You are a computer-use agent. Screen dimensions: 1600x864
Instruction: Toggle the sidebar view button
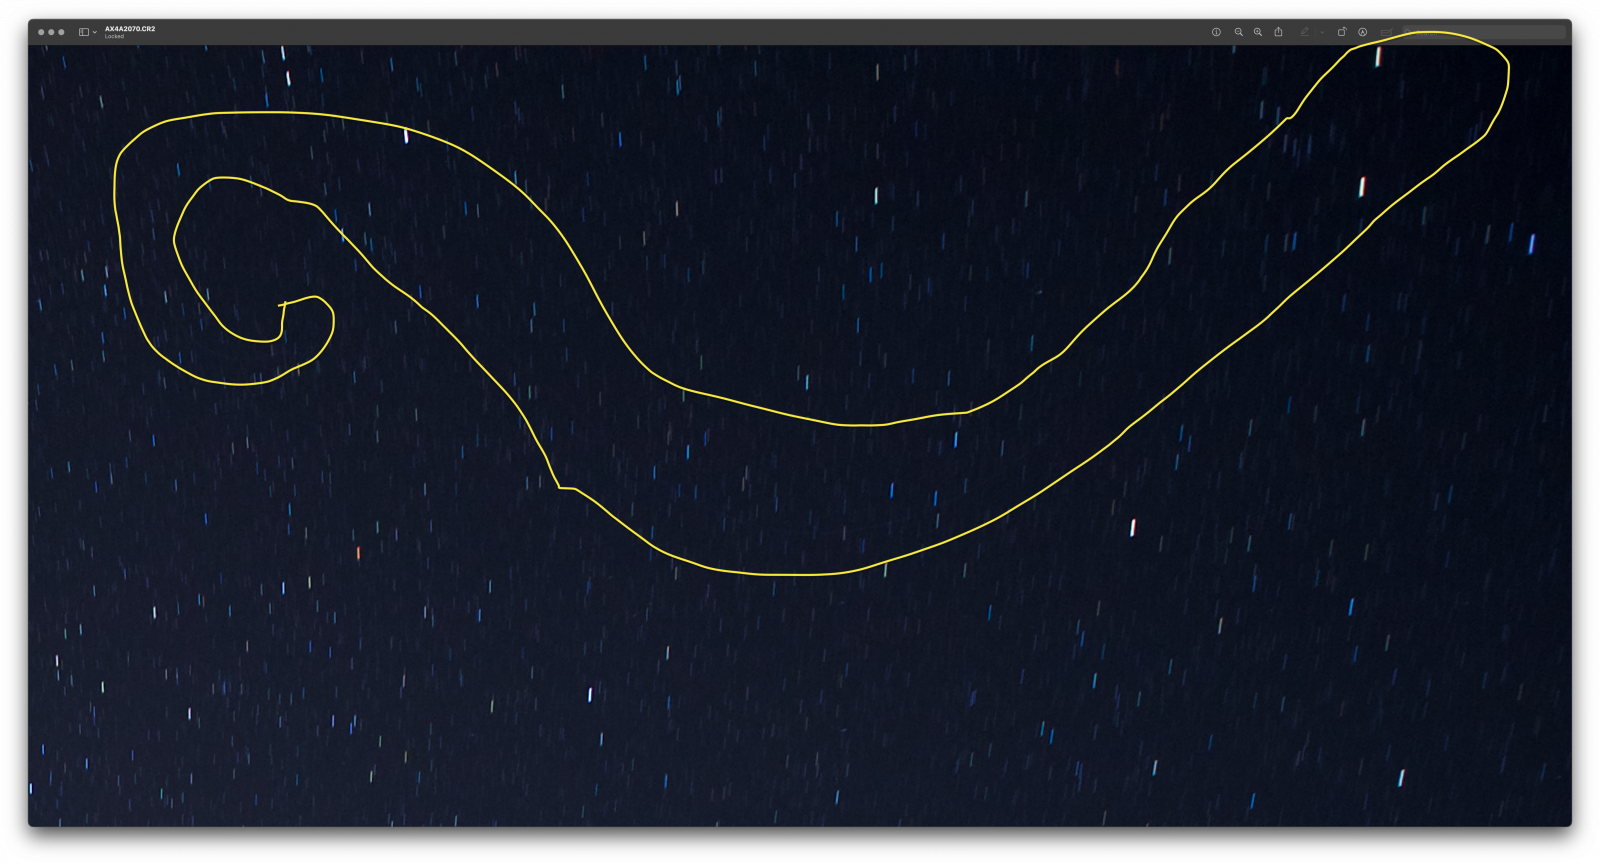pos(84,32)
